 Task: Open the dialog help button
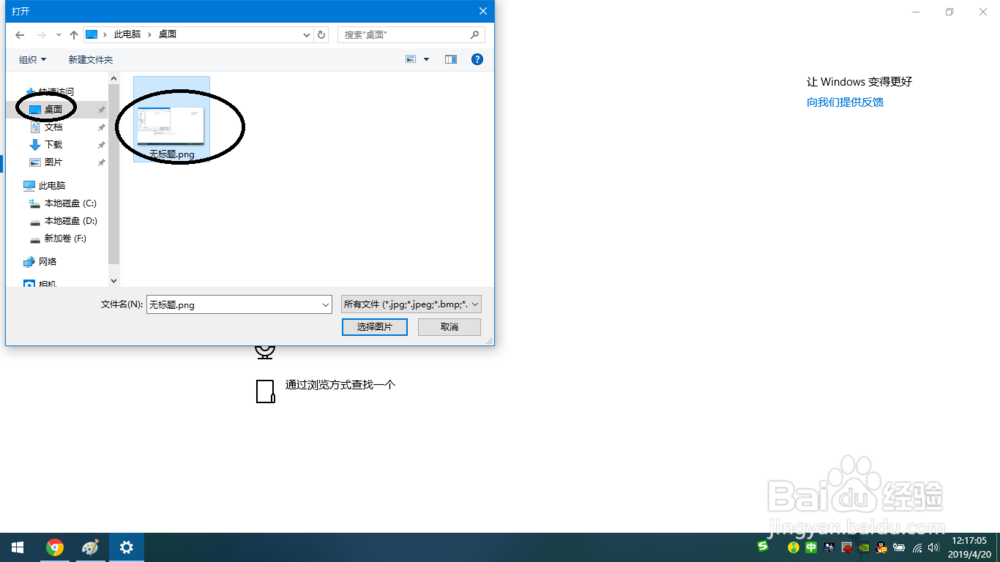[x=477, y=59]
